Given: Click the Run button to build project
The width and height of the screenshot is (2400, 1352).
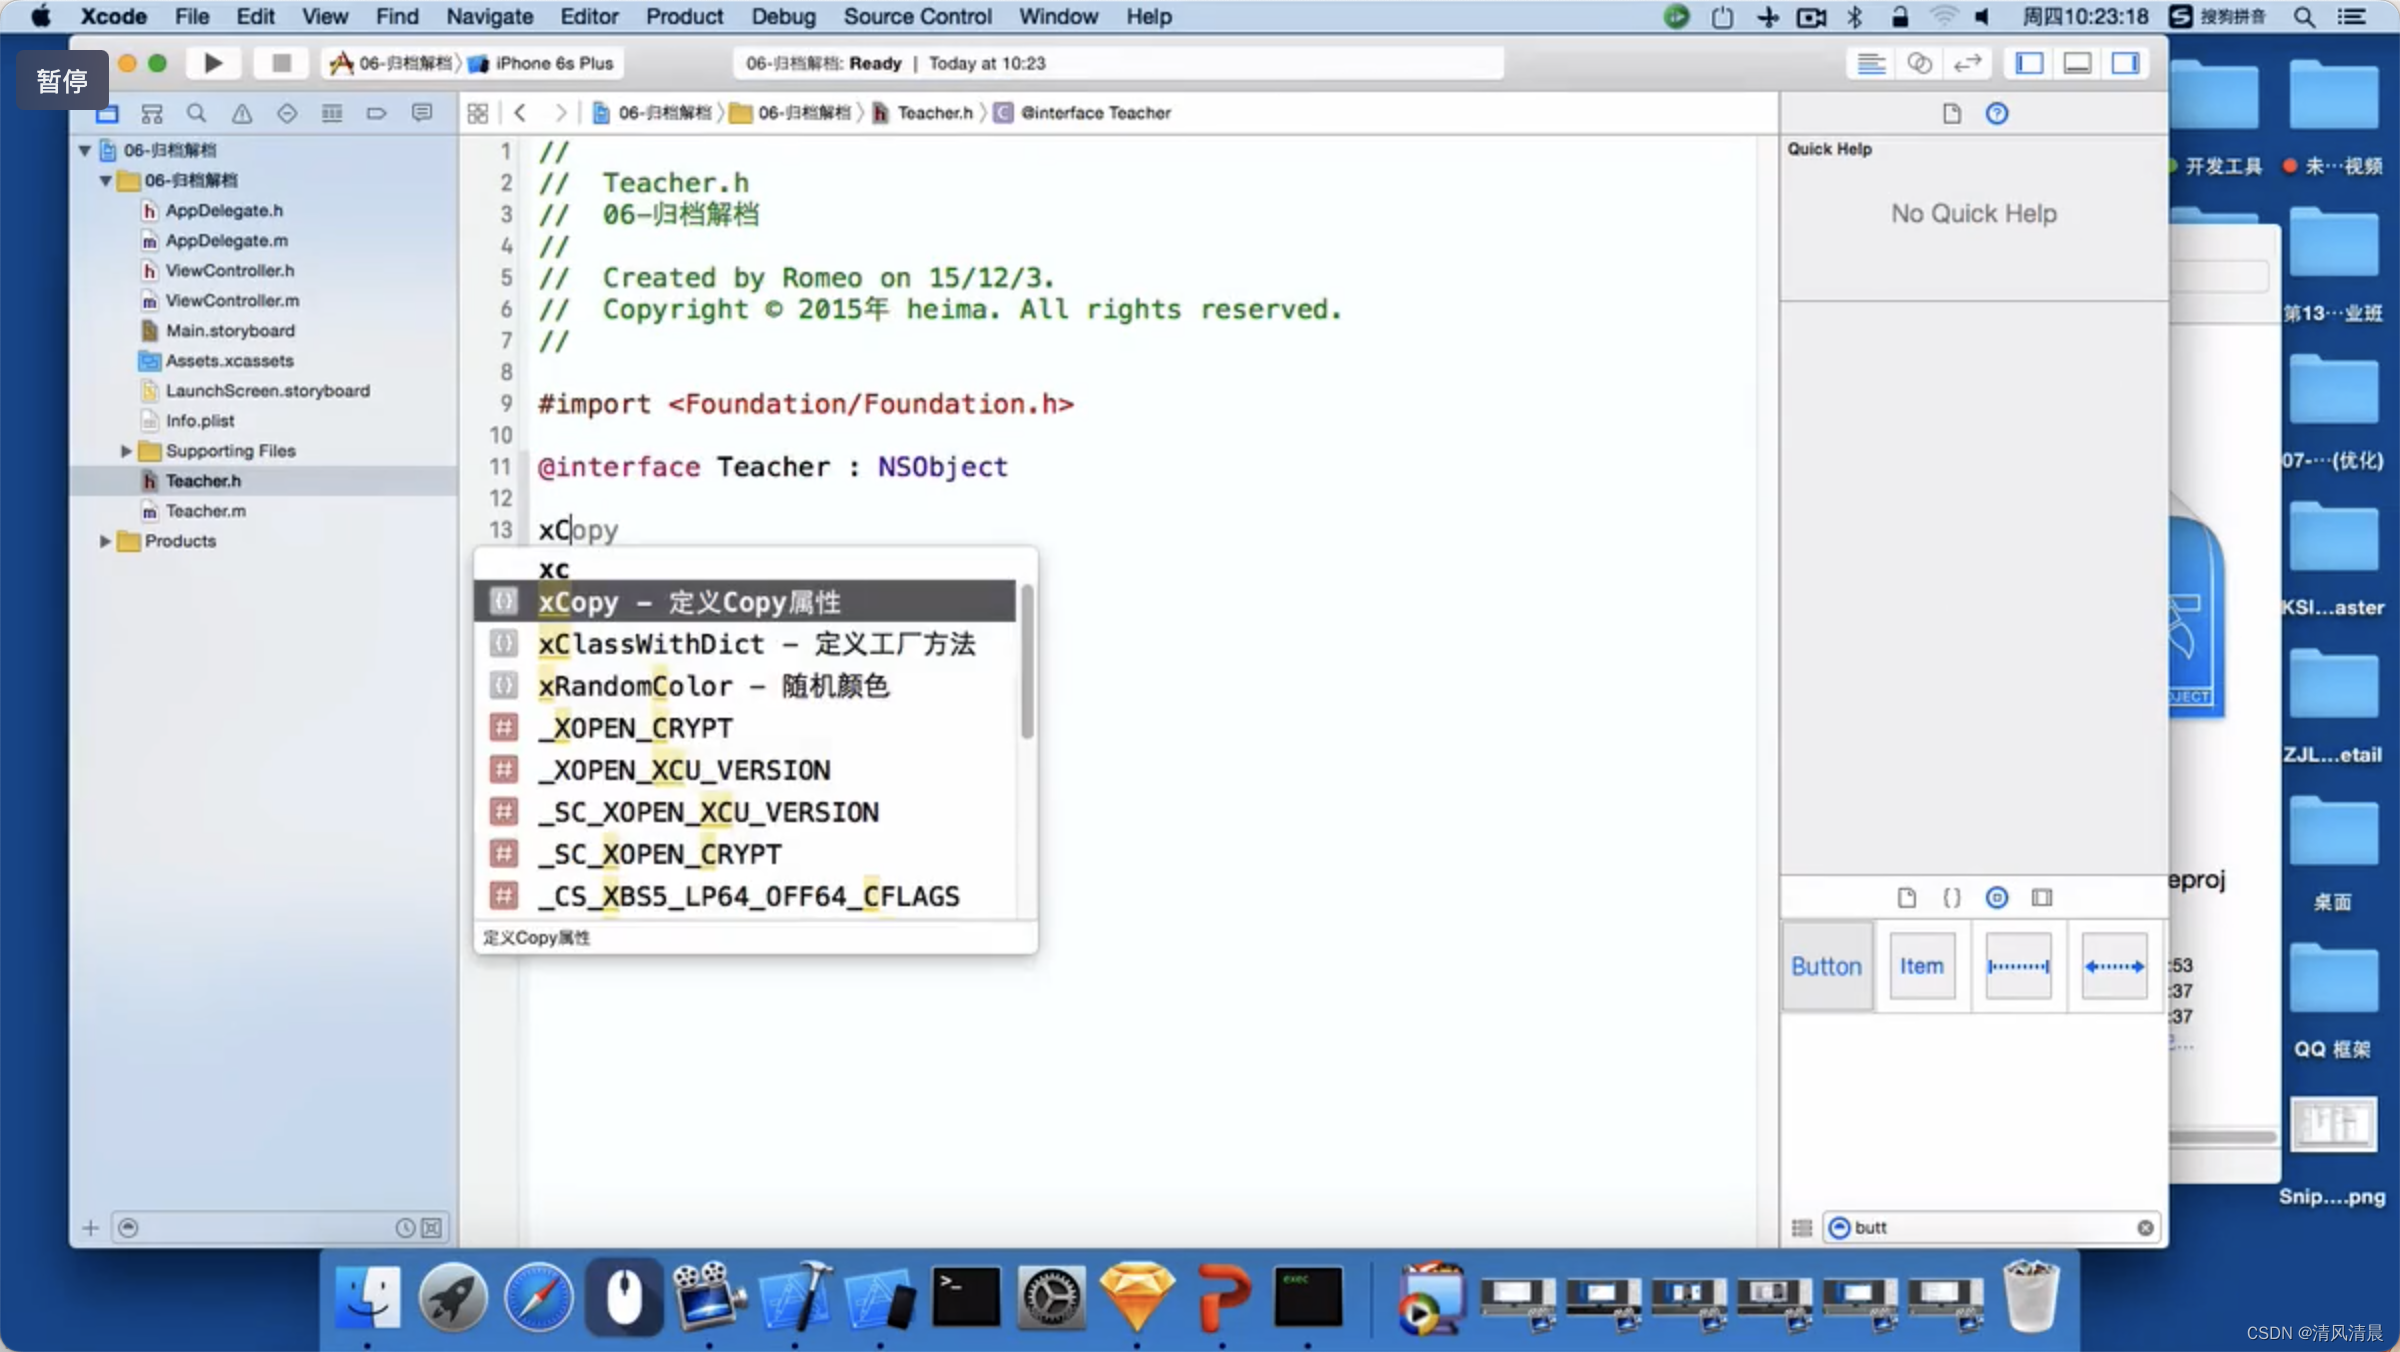Looking at the screenshot, I should [211, 63].
